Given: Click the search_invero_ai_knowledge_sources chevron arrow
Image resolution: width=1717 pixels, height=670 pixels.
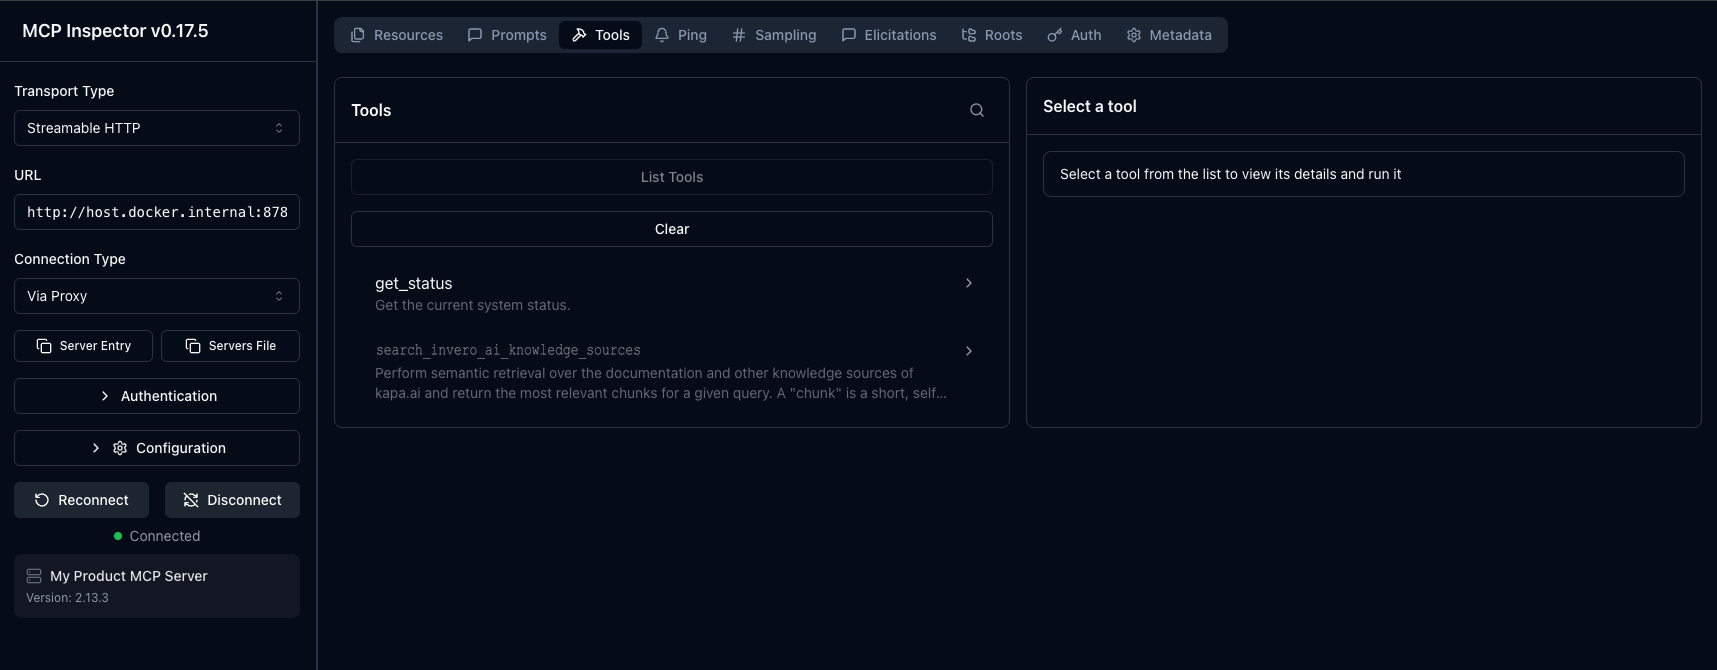Looking at the screenshot, I should click(x=969, y=351).
